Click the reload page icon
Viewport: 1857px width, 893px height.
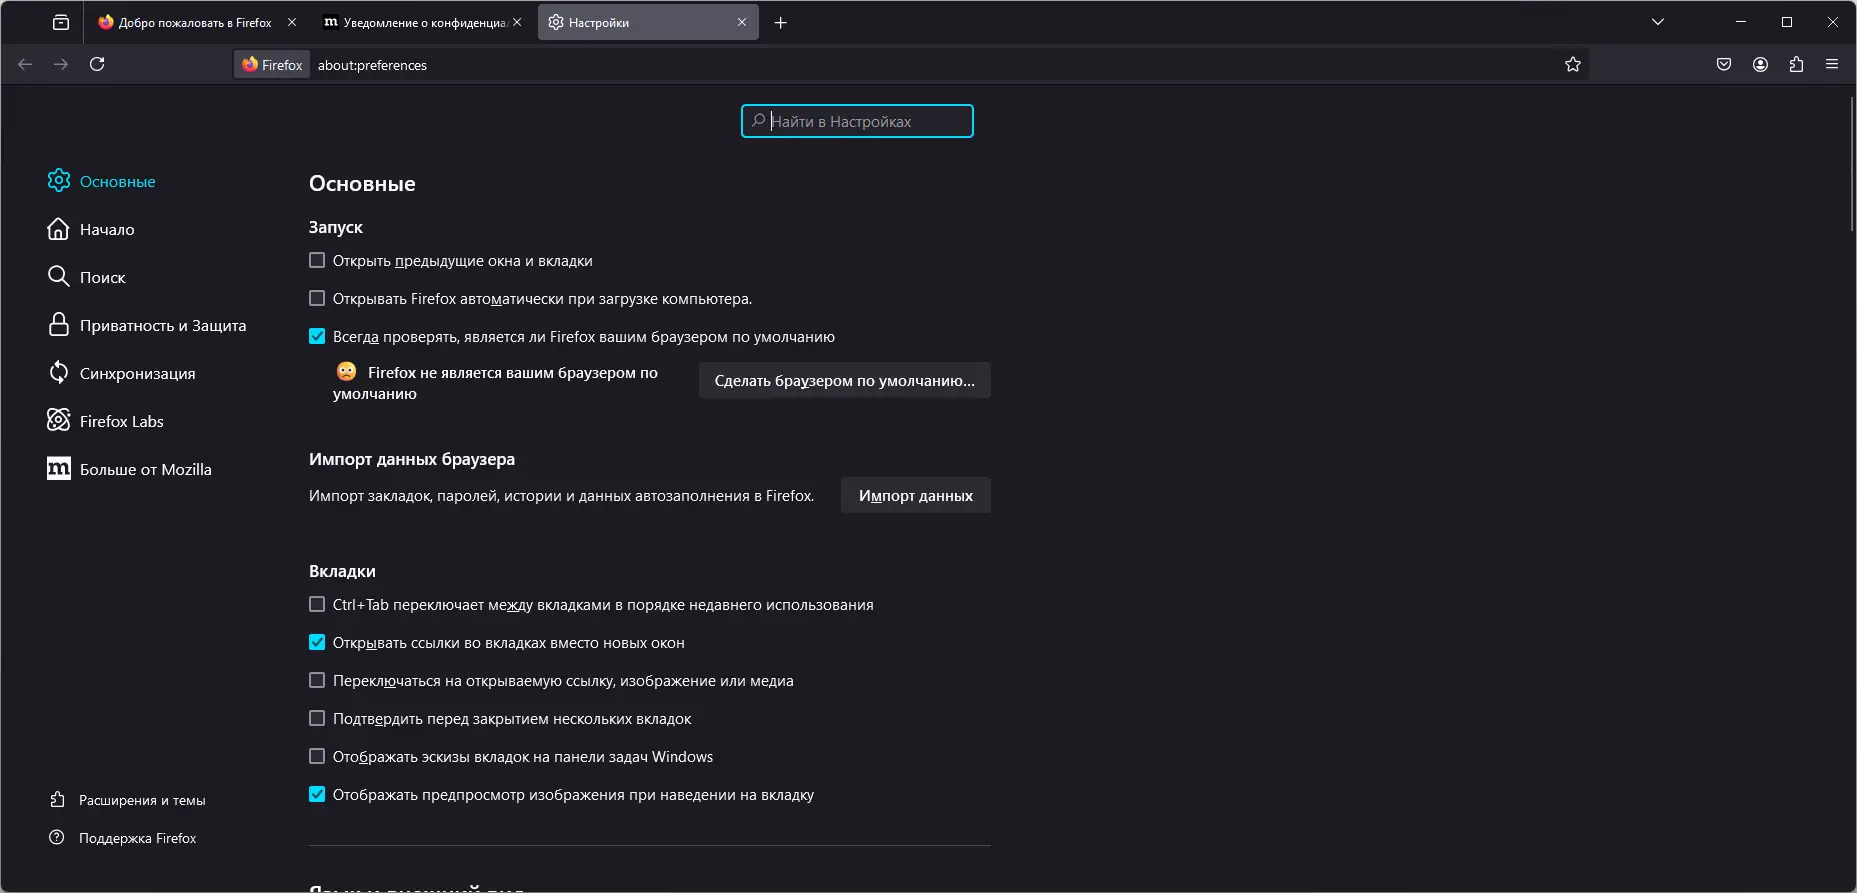(x=97, y=64)
